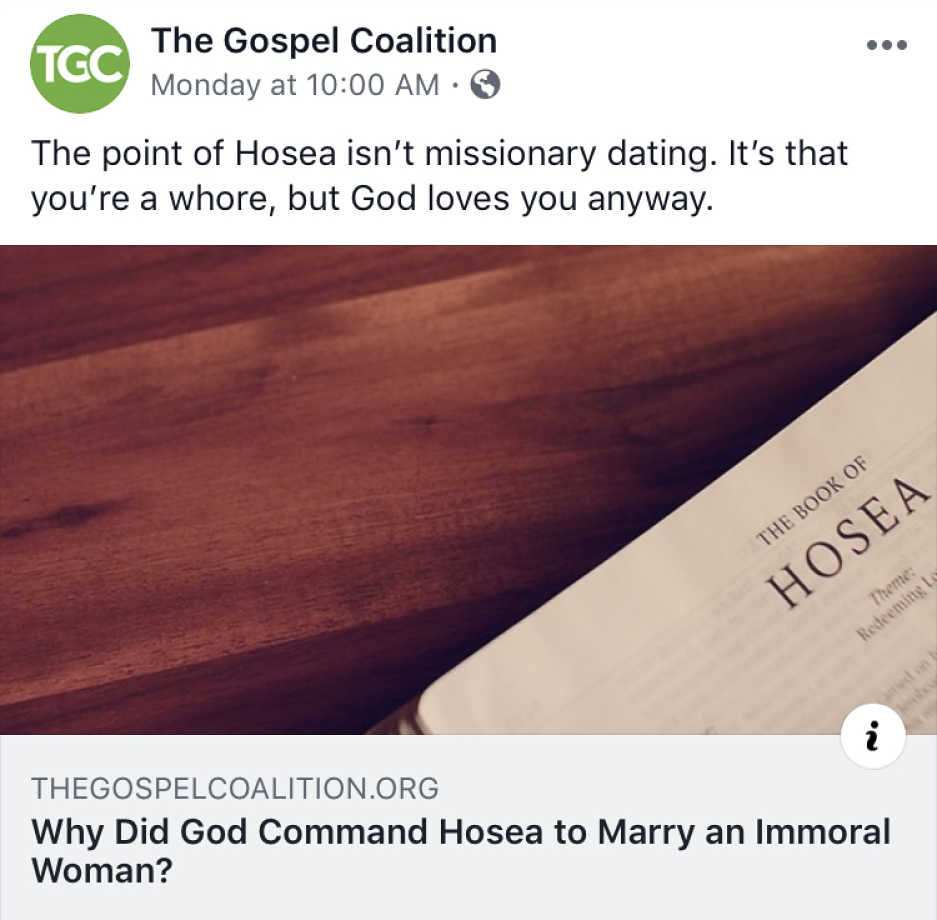
Task: Tap the circular info icon on image
Action: (872, 735)
